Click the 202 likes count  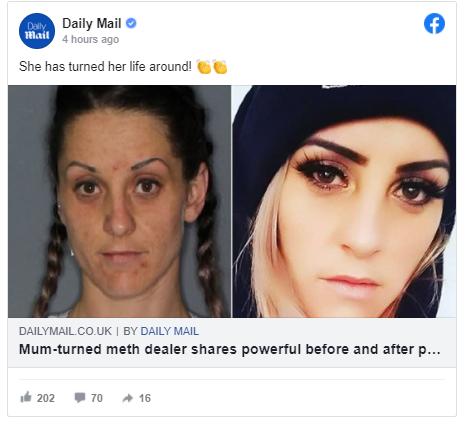click(46, 398)
